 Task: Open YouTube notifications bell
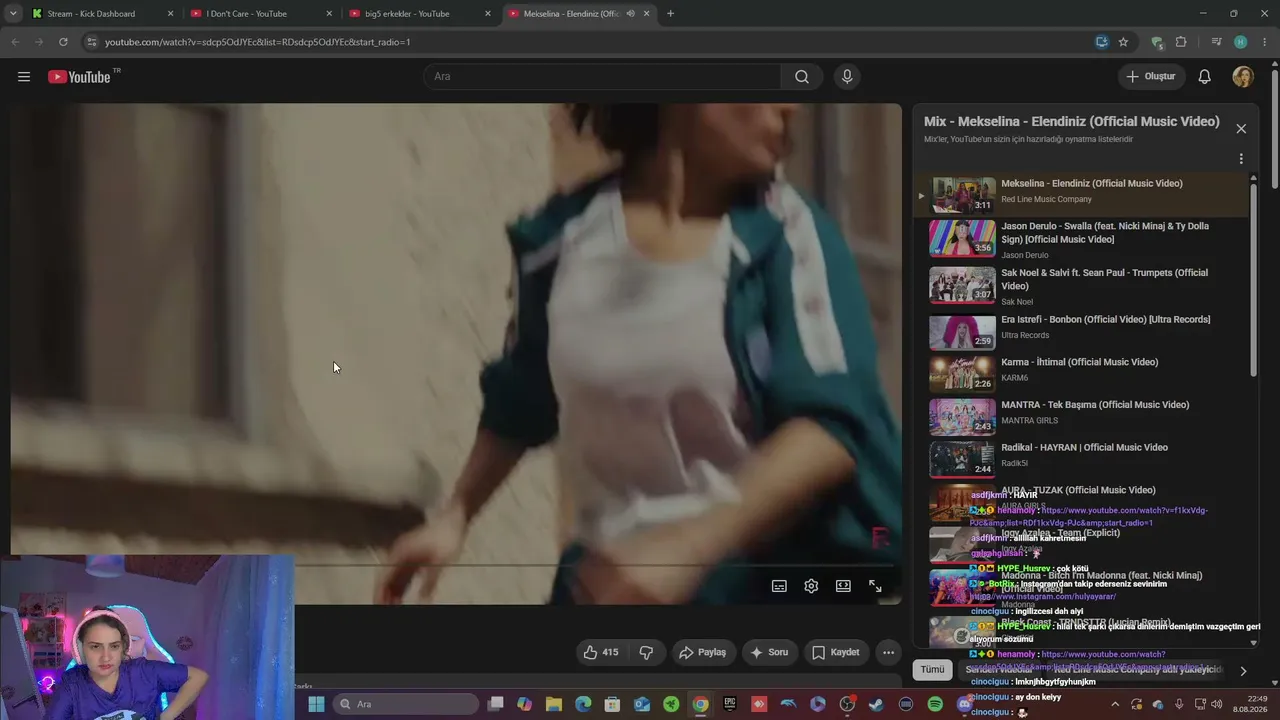(1205, 77)
